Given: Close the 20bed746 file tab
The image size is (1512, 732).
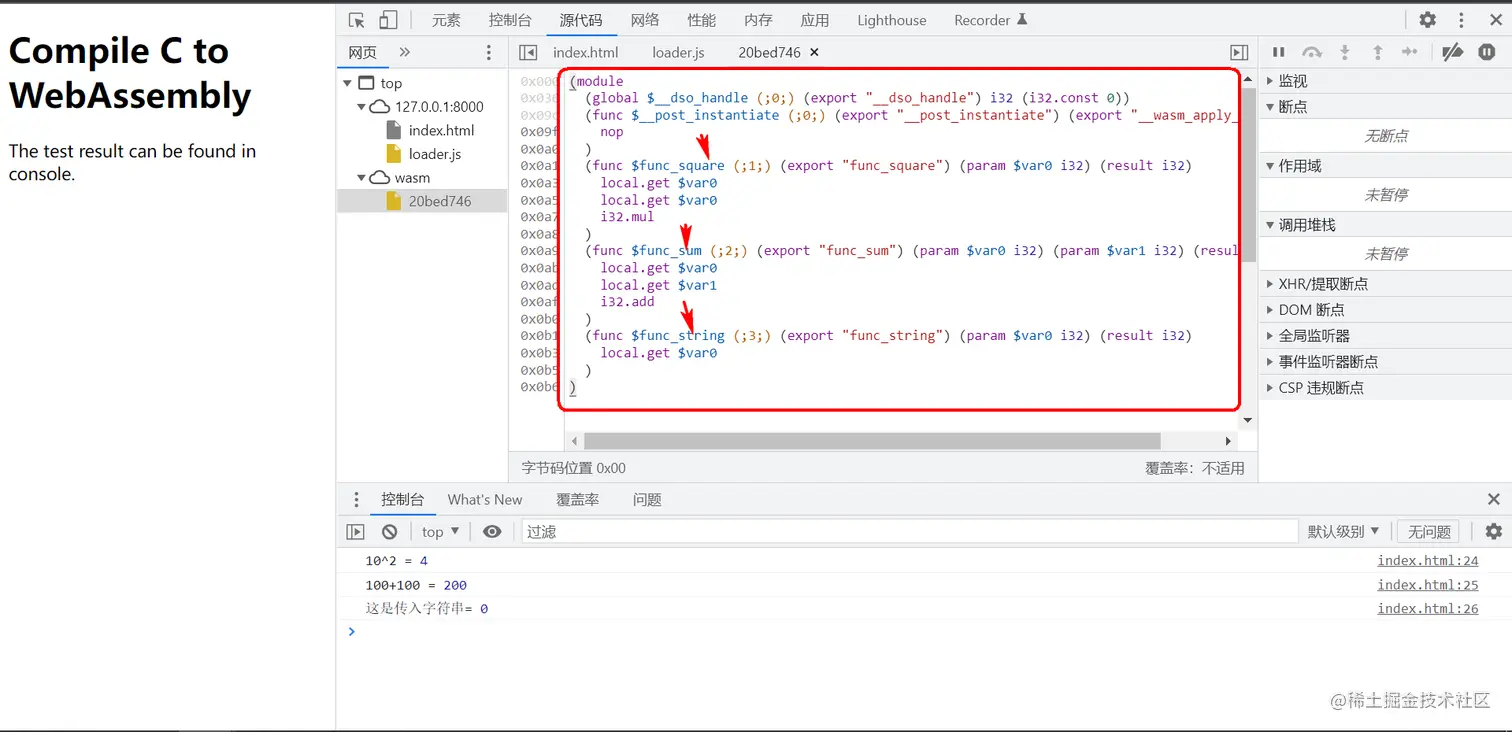Looking at the screenshot, I should click(x=814, y=53).
